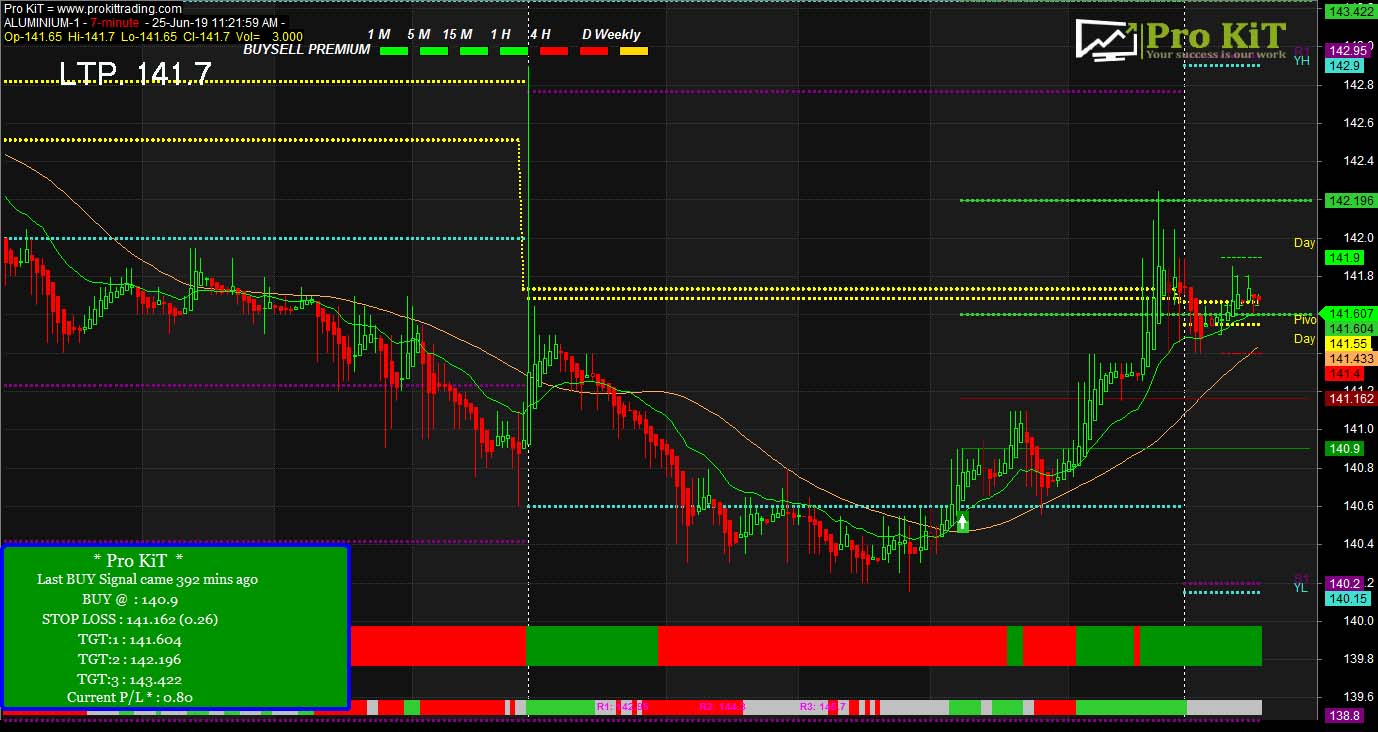The width and height of the screenshot is (1378, 732).
Task: Click the 15 M green signal indicator
Action: point(474,50)
